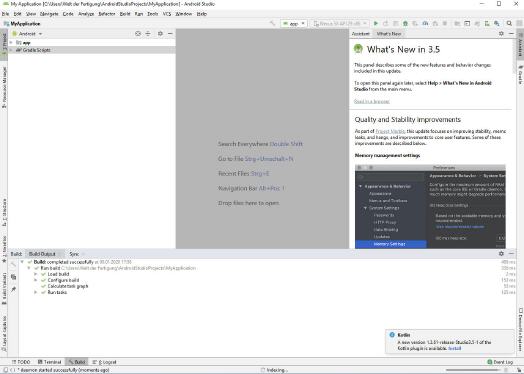This screenshot has height=374, width=524.
Task: Open the Android project view dropdown
Action: coord(27,34)
